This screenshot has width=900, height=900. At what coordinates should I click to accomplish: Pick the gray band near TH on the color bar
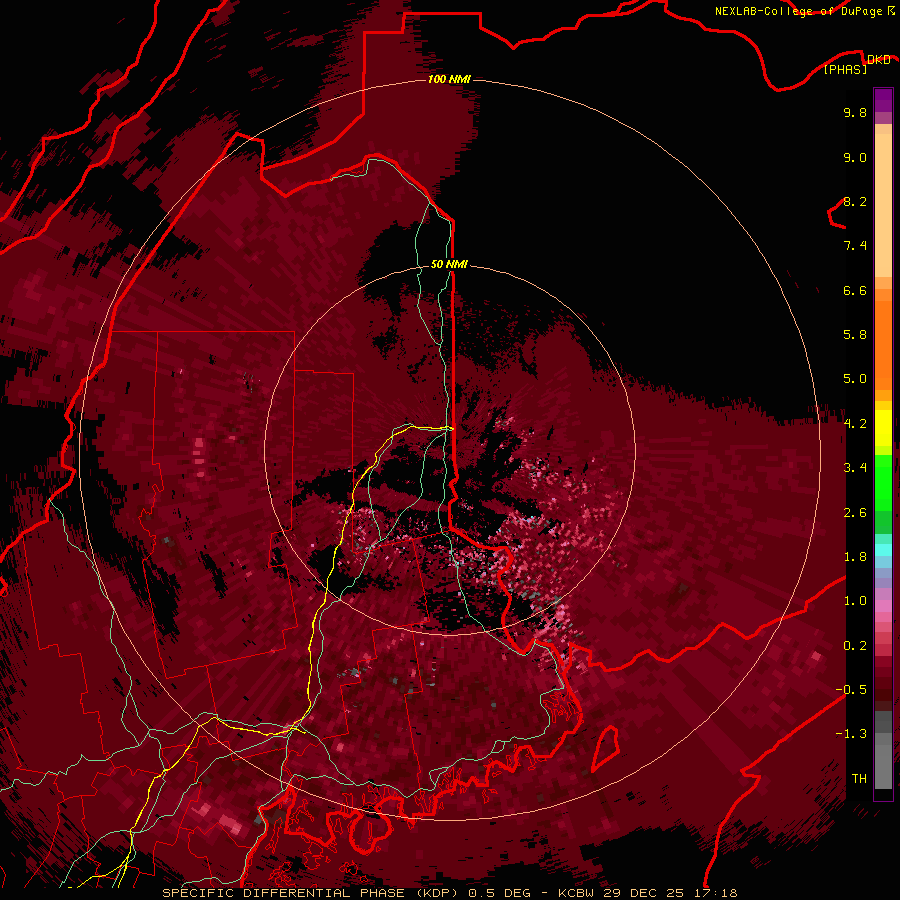[883, 766]
